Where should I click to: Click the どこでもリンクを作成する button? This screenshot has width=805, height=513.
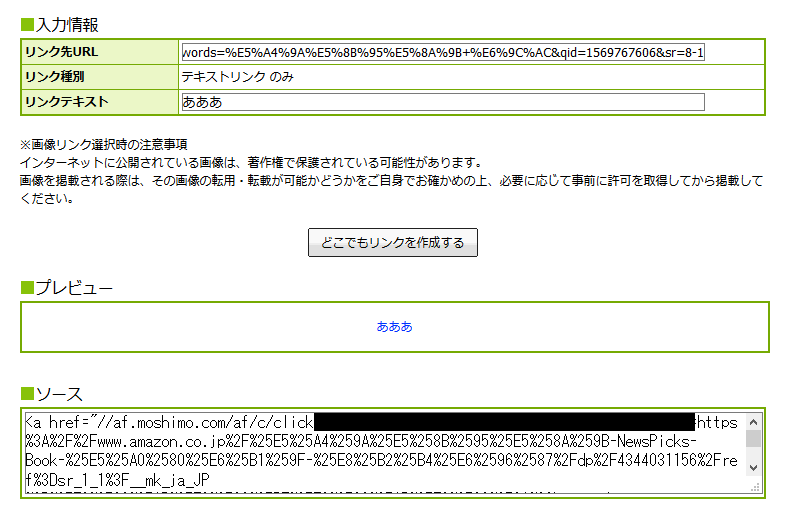click(393, 243)
